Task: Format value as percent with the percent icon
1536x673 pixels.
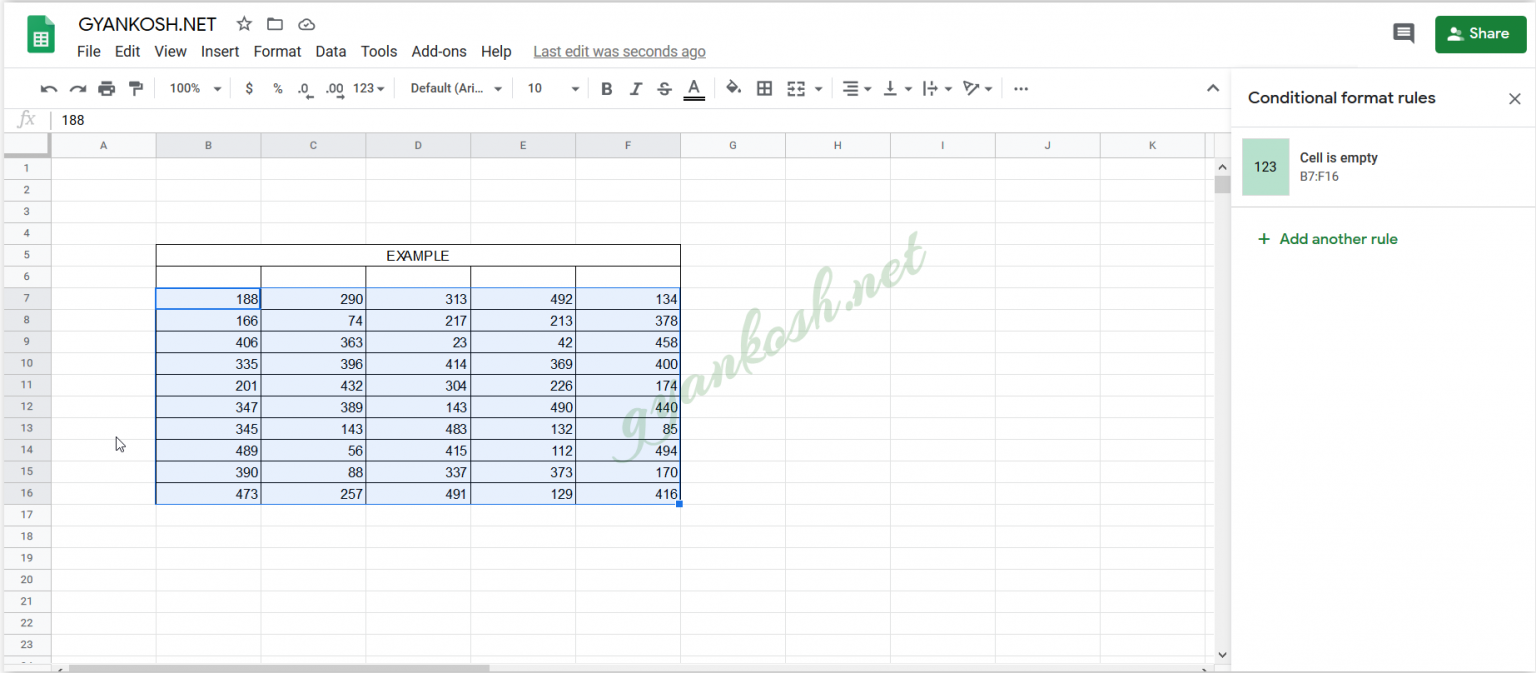Action: [277, 88]
